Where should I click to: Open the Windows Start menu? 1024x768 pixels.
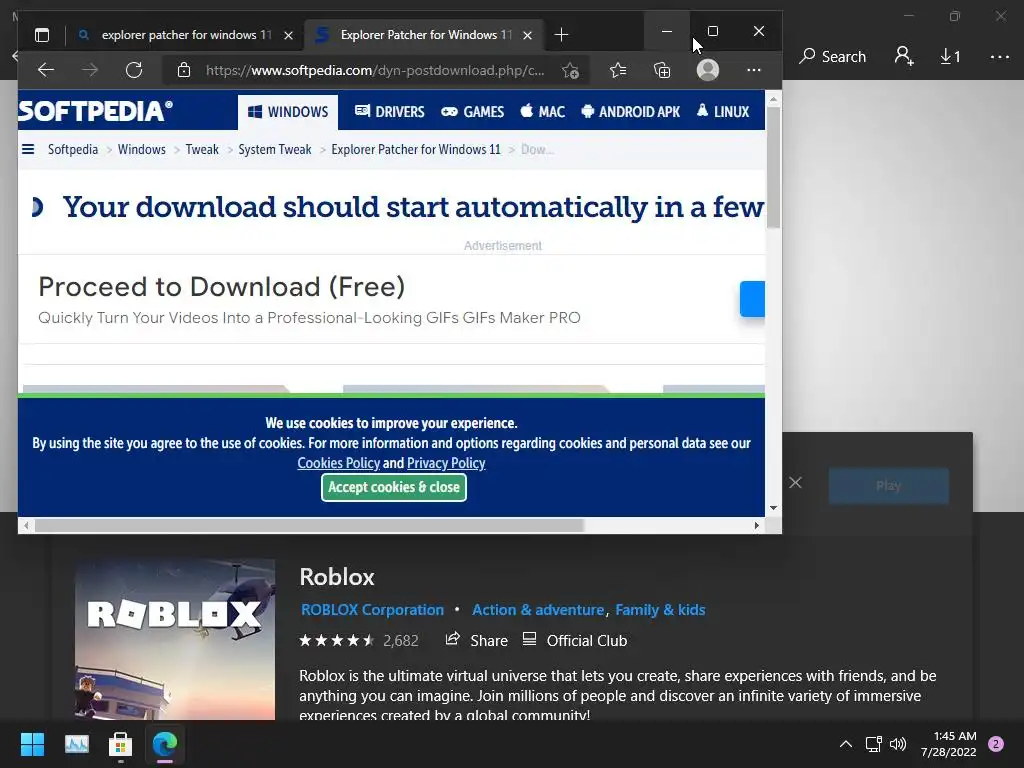coord(33,744)
